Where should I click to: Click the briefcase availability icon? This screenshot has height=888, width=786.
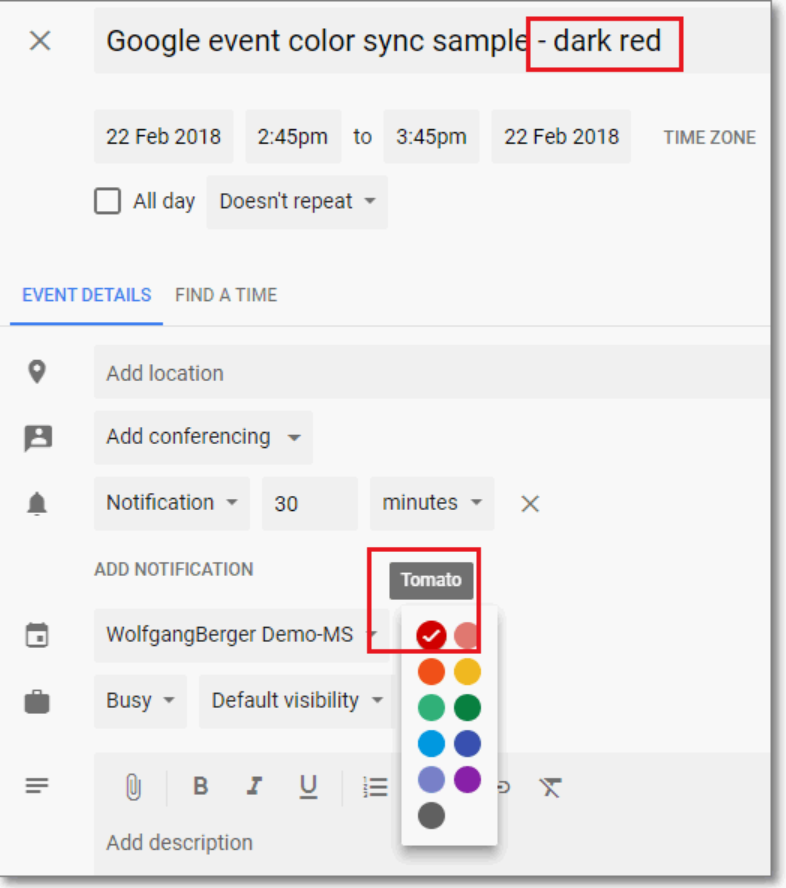(37, 701)
